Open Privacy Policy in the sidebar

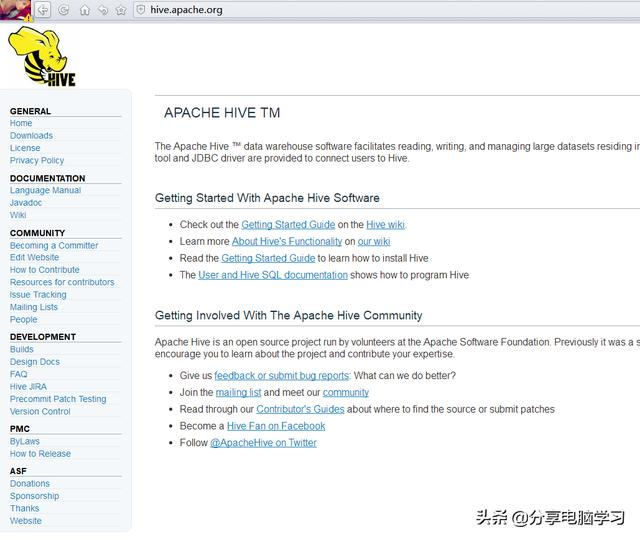coord(37,160)
